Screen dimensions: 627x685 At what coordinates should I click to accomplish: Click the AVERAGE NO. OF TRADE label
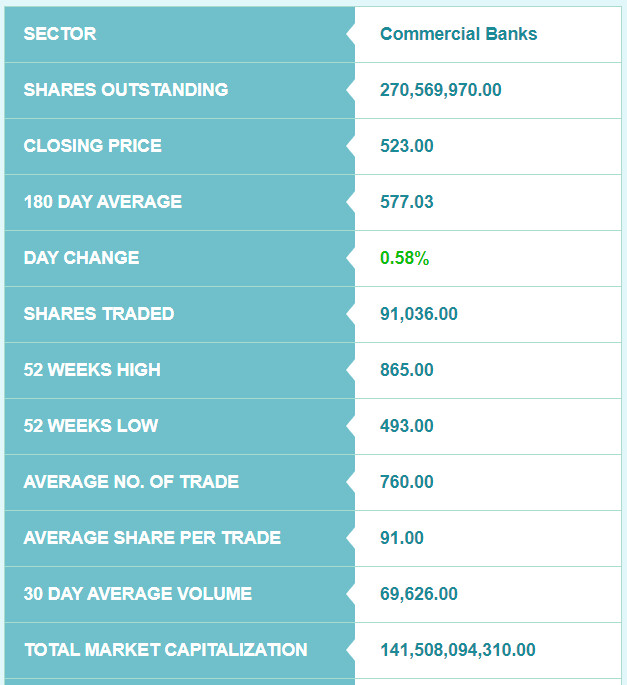tap(132, 481)
